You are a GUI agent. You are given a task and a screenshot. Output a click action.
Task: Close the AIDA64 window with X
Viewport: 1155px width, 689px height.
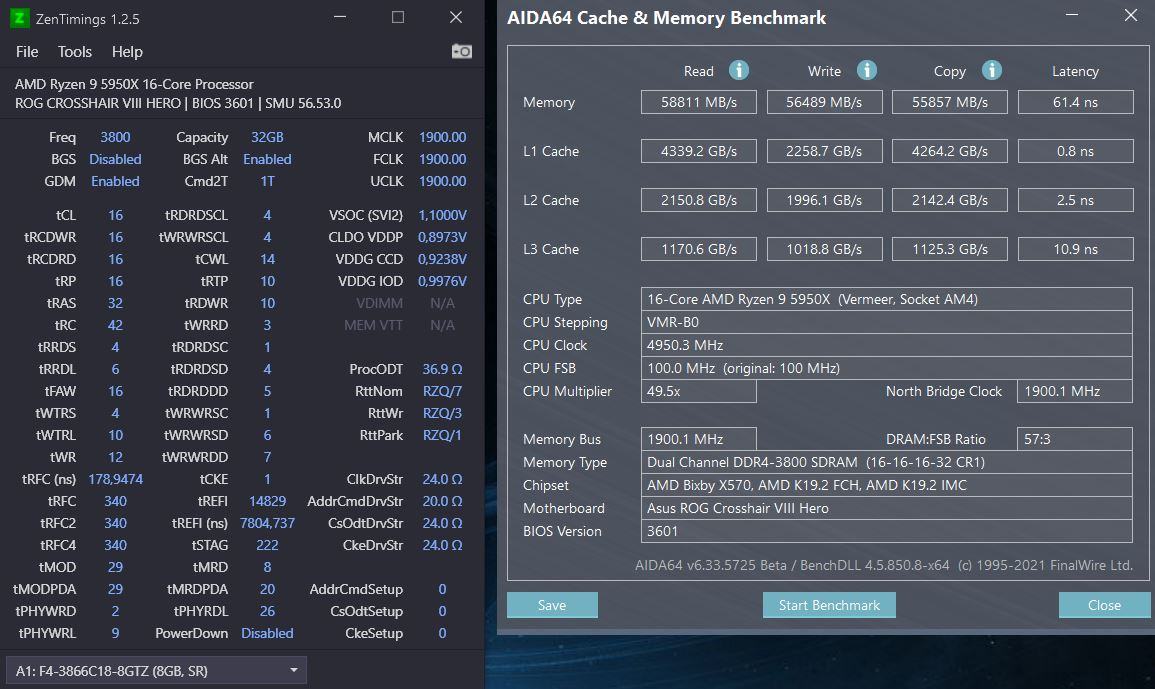click(x=1131, y=15)
